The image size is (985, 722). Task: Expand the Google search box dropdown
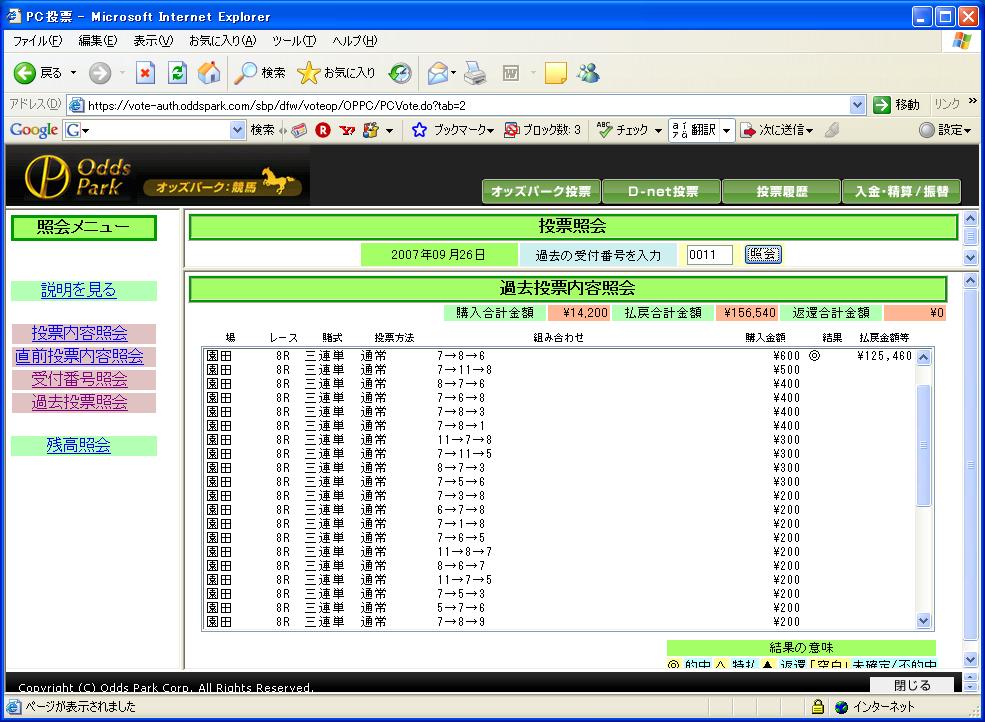coord(237,130)
